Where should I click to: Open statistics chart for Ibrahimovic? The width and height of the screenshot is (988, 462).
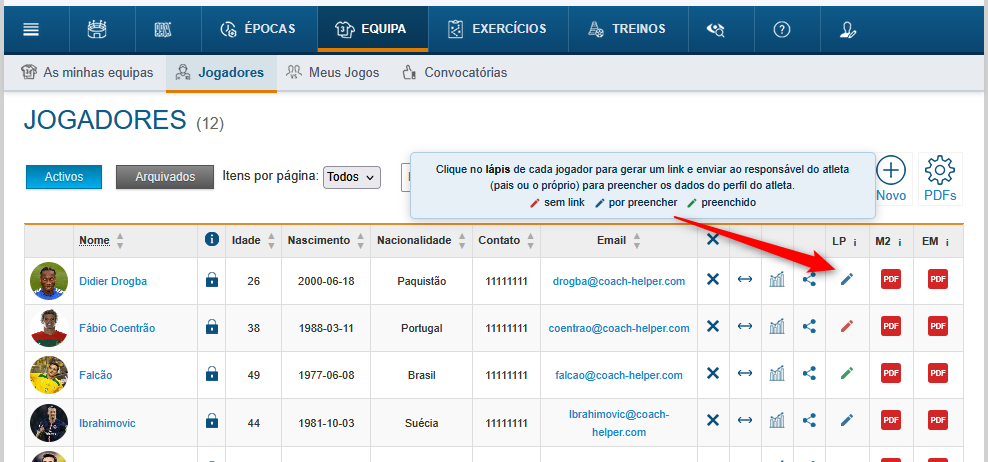point(777,420)
